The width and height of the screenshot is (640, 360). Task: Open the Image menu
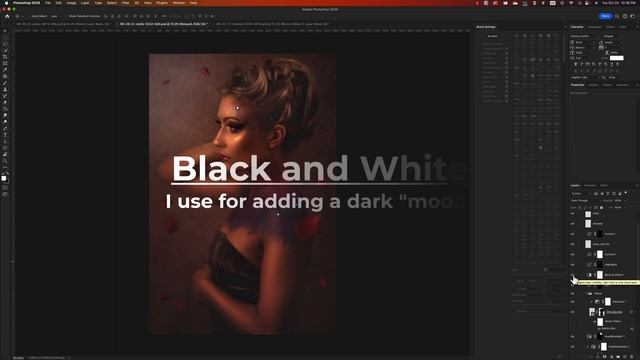[71, 3]
